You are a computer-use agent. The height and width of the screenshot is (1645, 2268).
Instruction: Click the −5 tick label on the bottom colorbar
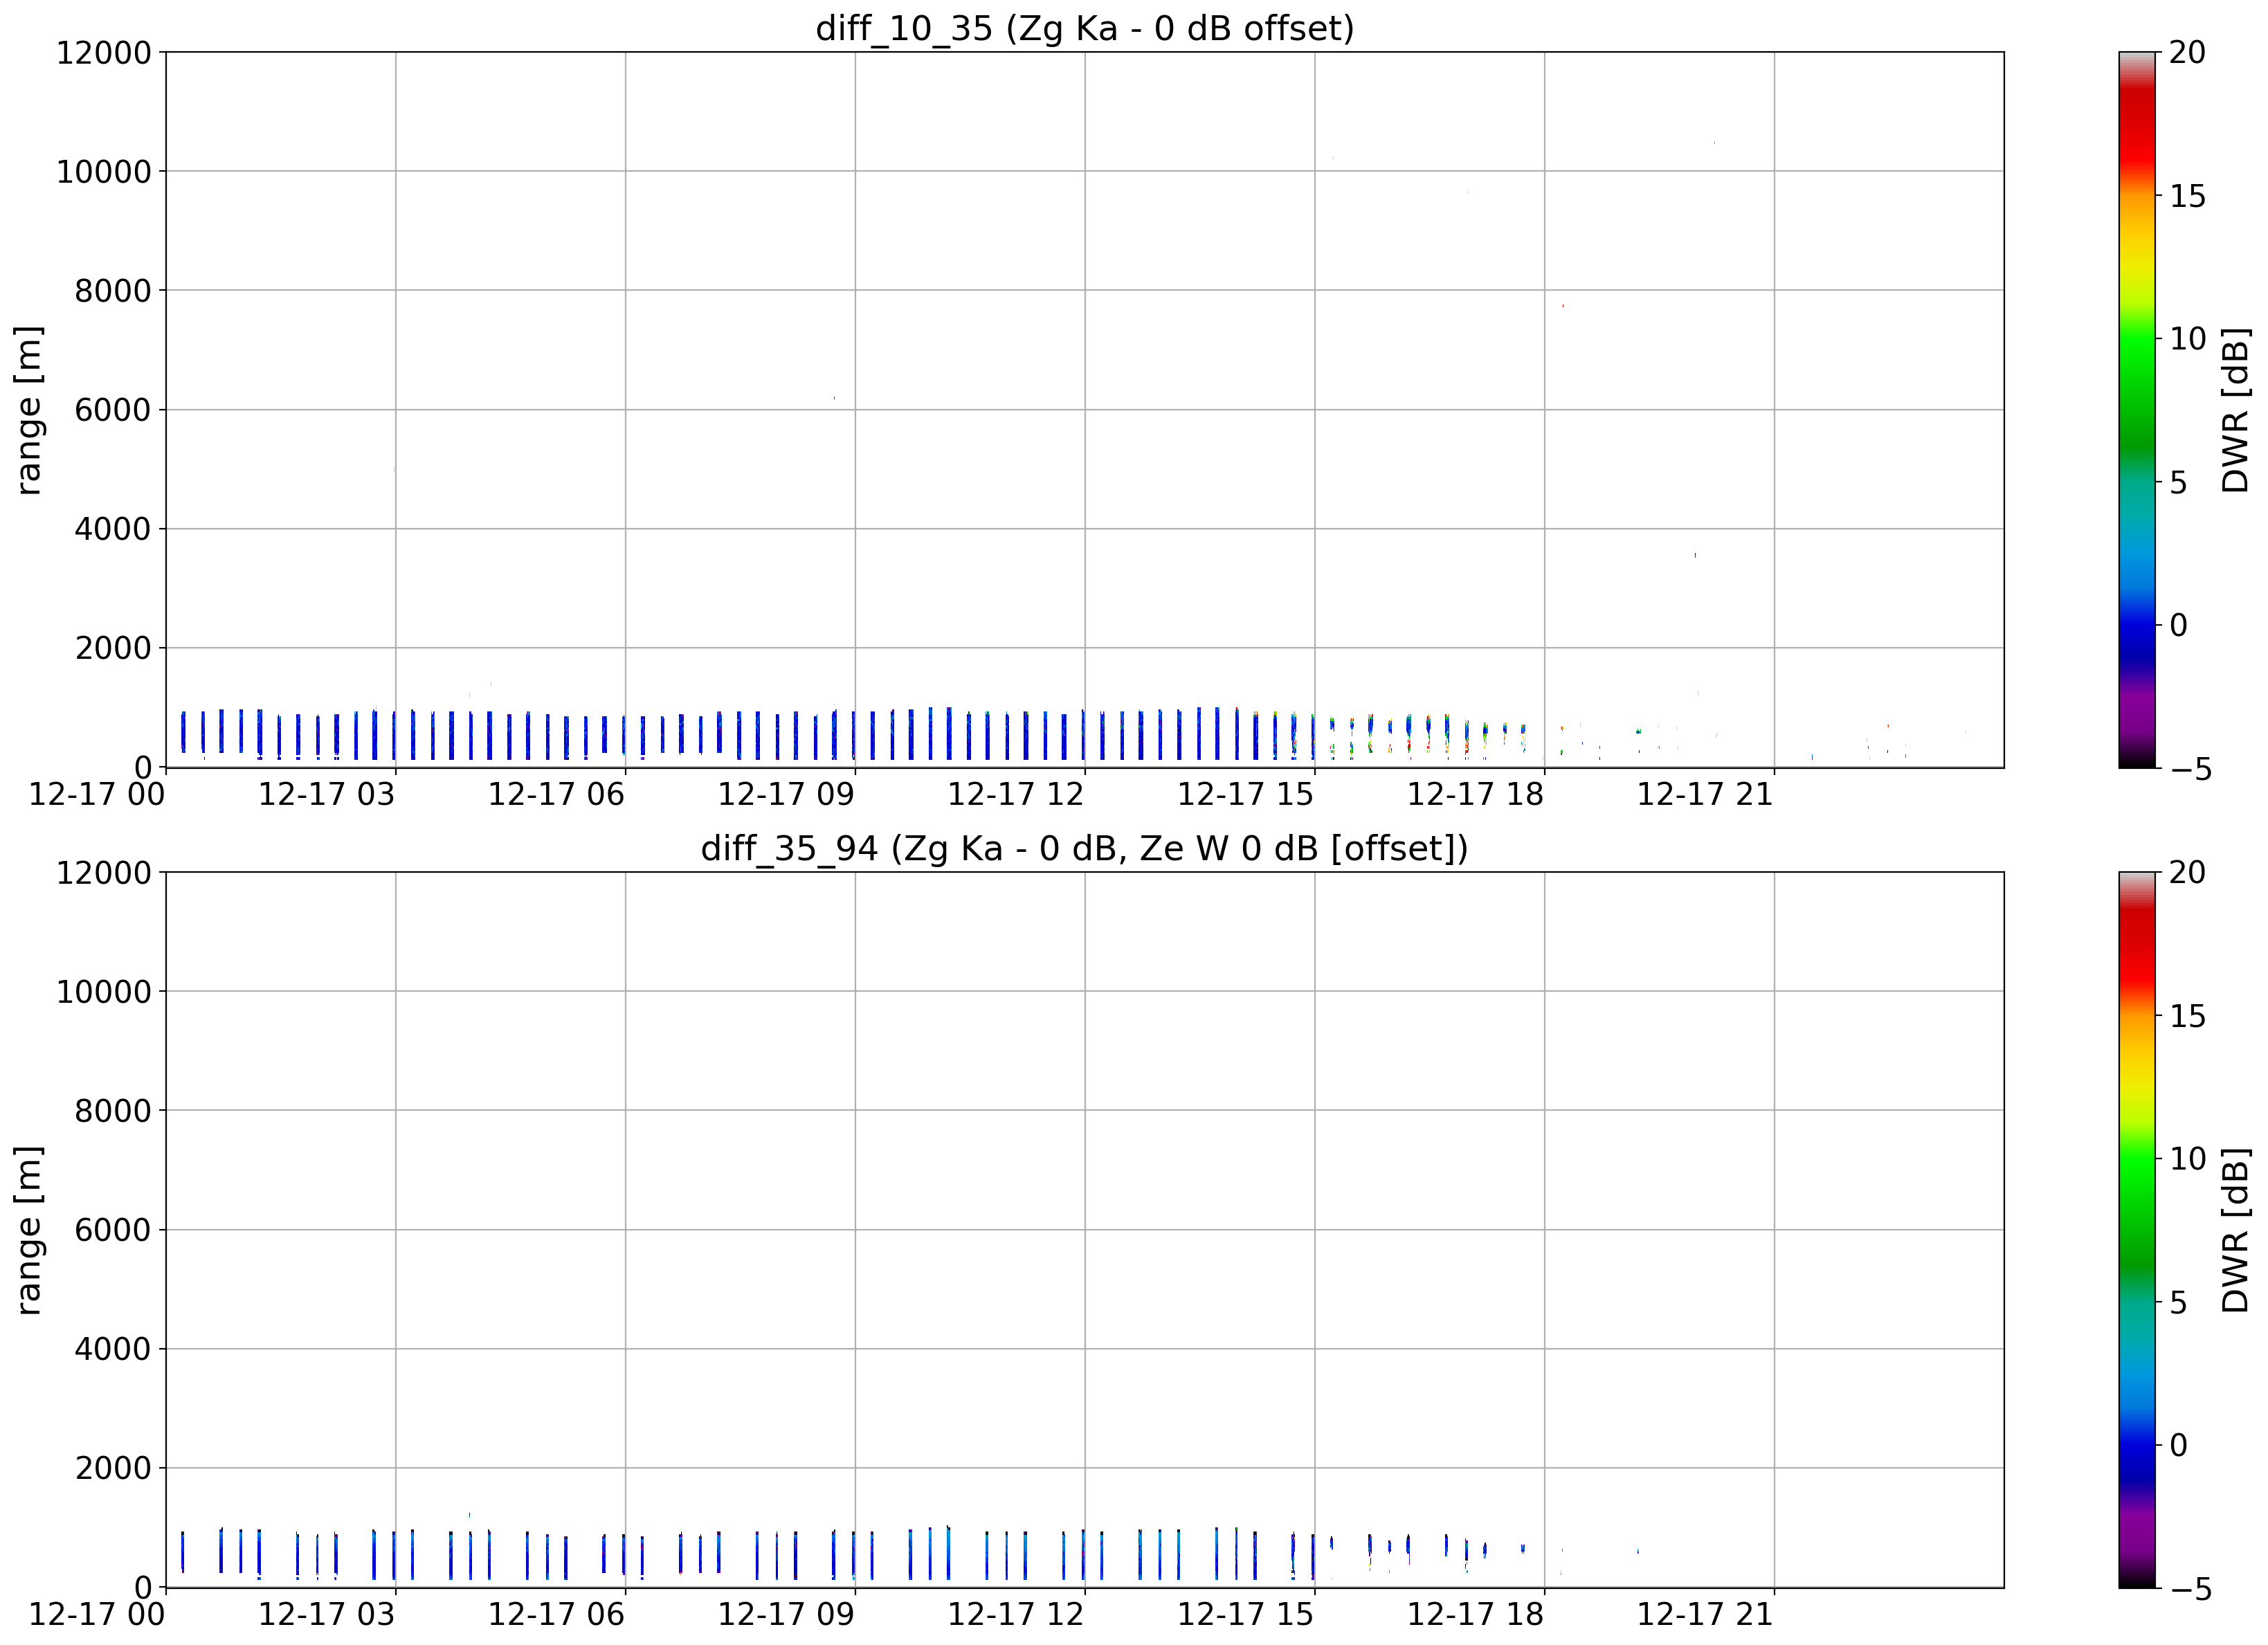(2191, 1589)
